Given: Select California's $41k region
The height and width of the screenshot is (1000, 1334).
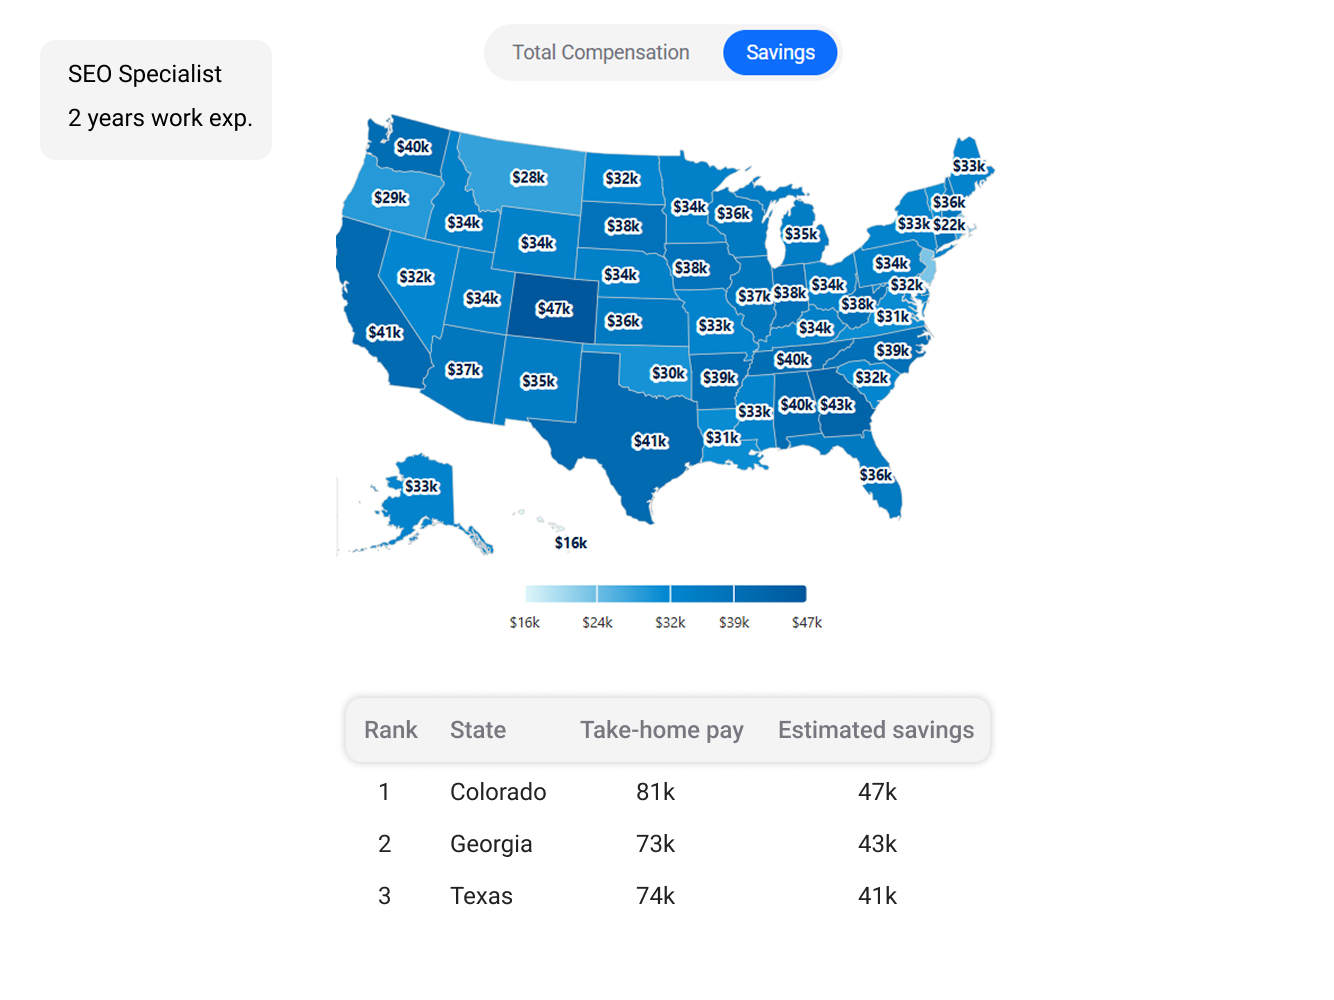Looking at the screenshot, I should (x=385, y=333).
